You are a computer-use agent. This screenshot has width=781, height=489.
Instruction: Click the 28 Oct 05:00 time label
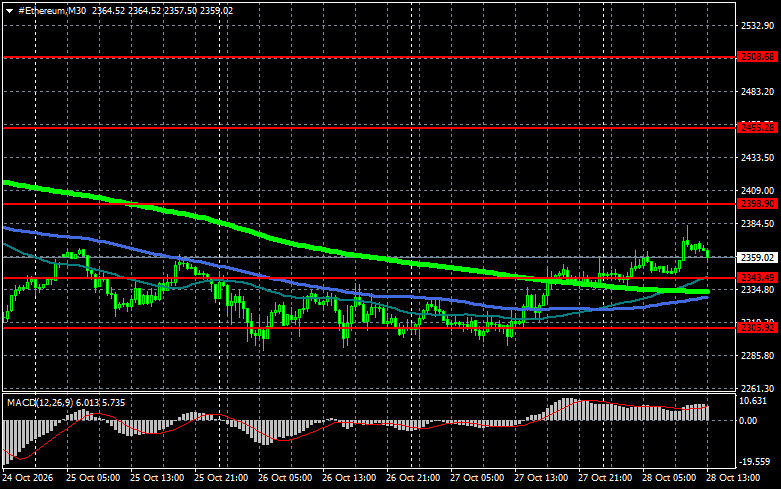[669, 478]
